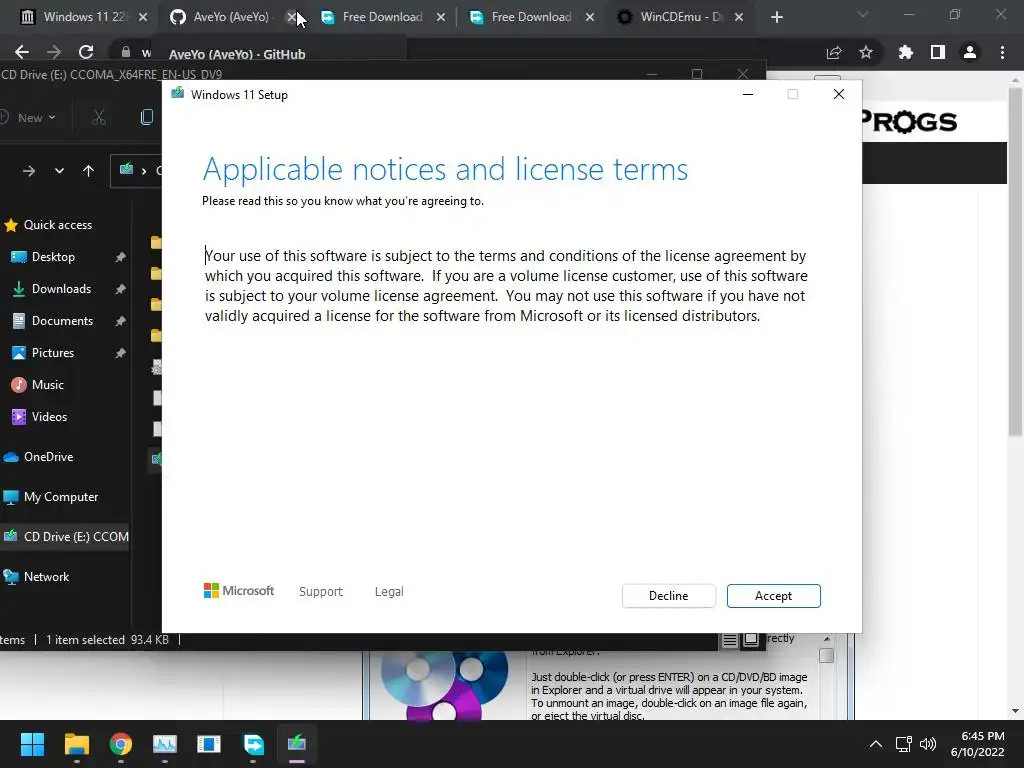Switch to the WinCDEmu tab

coord(681,17)
